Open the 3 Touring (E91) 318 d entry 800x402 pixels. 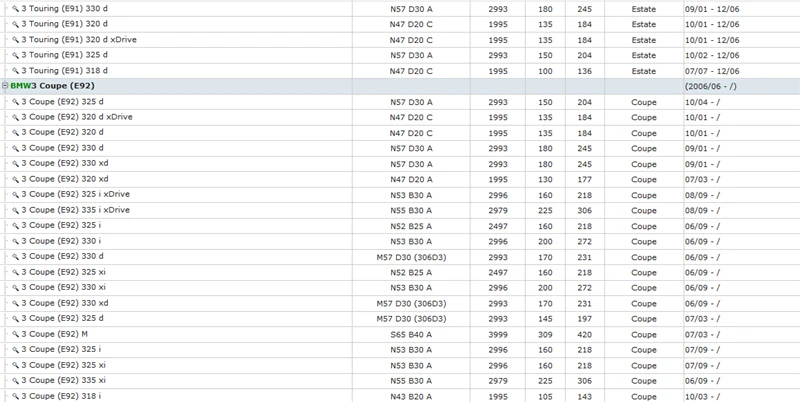click(x=64, y=71)
